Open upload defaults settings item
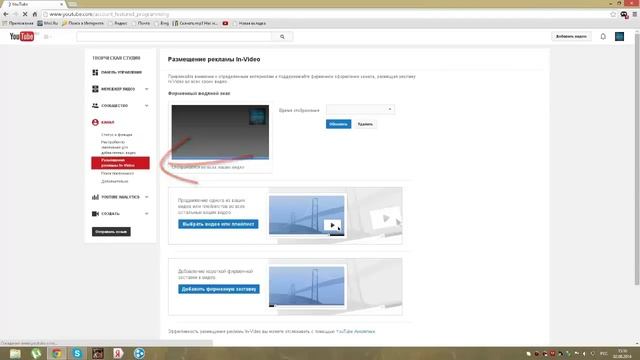640x360 pixels. point(118,147)
